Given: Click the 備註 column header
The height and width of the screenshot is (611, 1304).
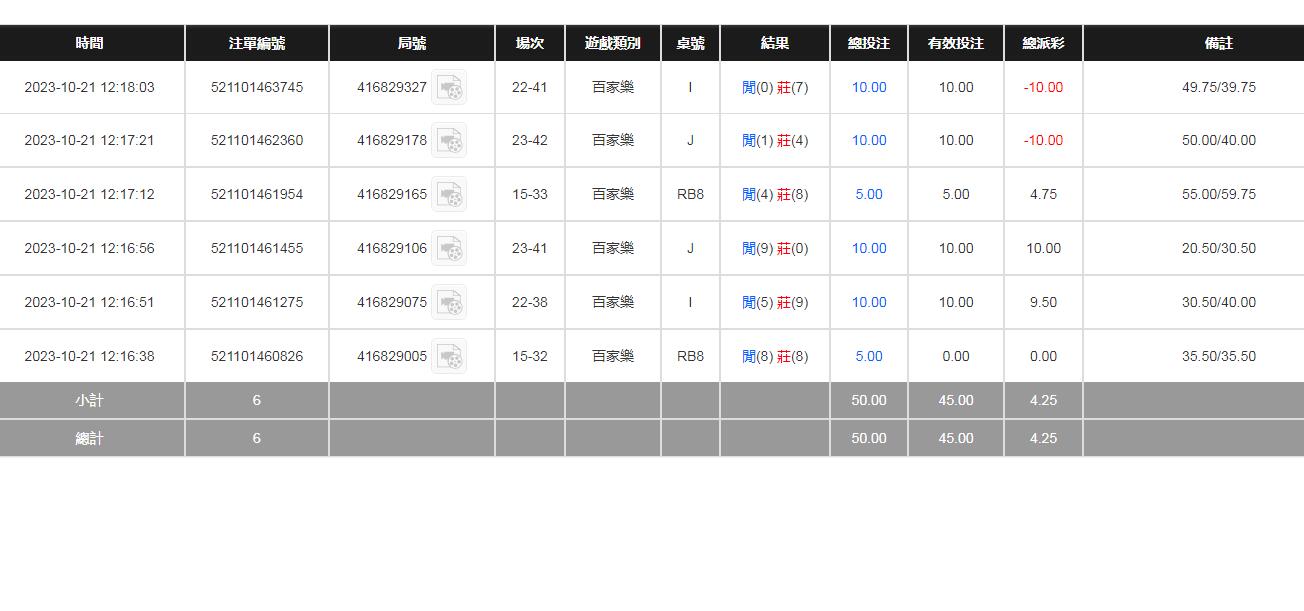Looking at the screenshot, I should point(1219,44).
